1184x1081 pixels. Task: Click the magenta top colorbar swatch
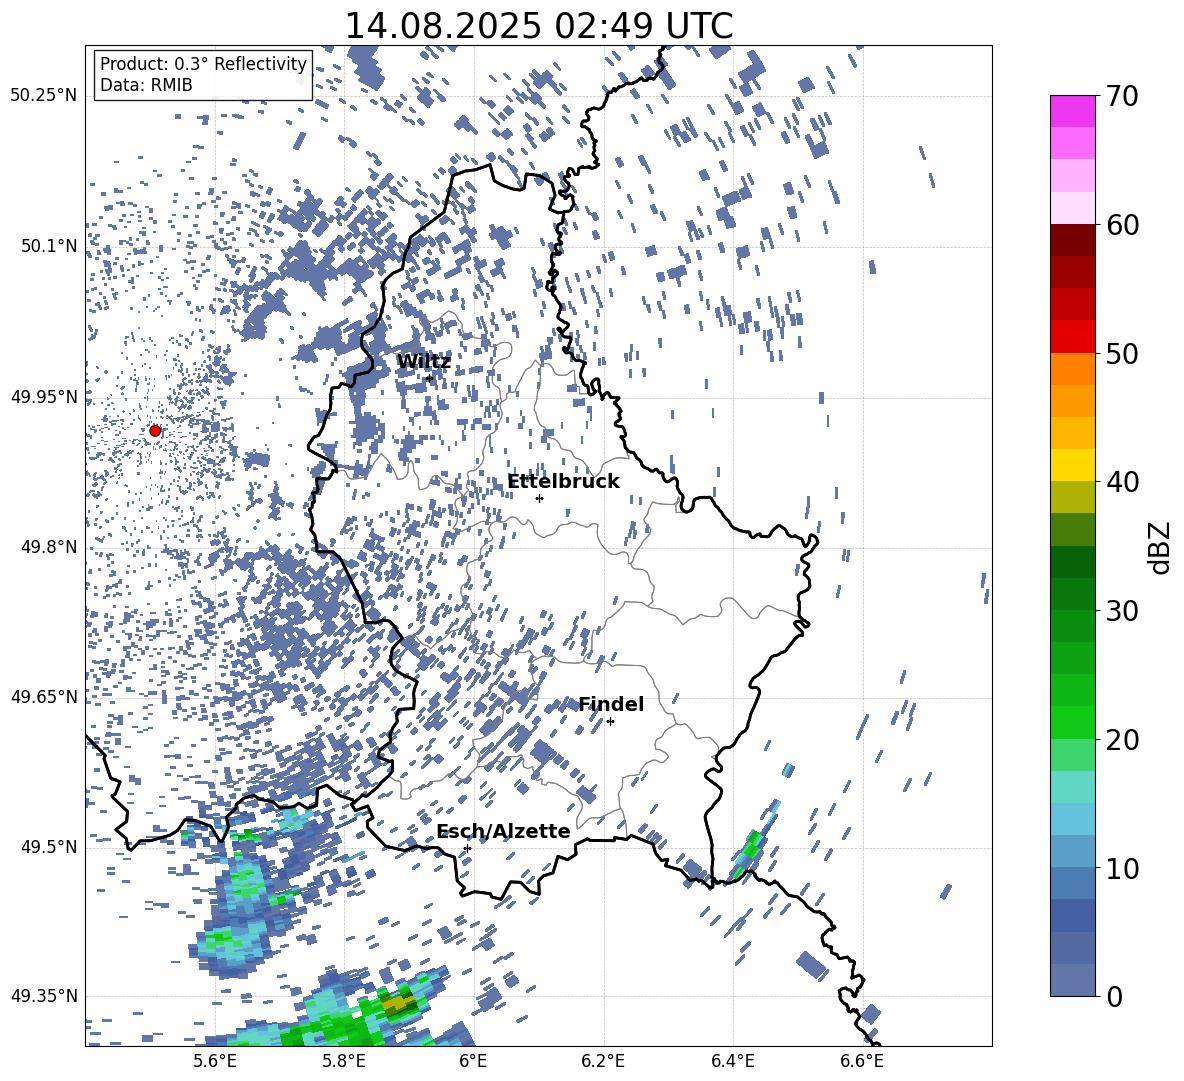(1072, 111)
